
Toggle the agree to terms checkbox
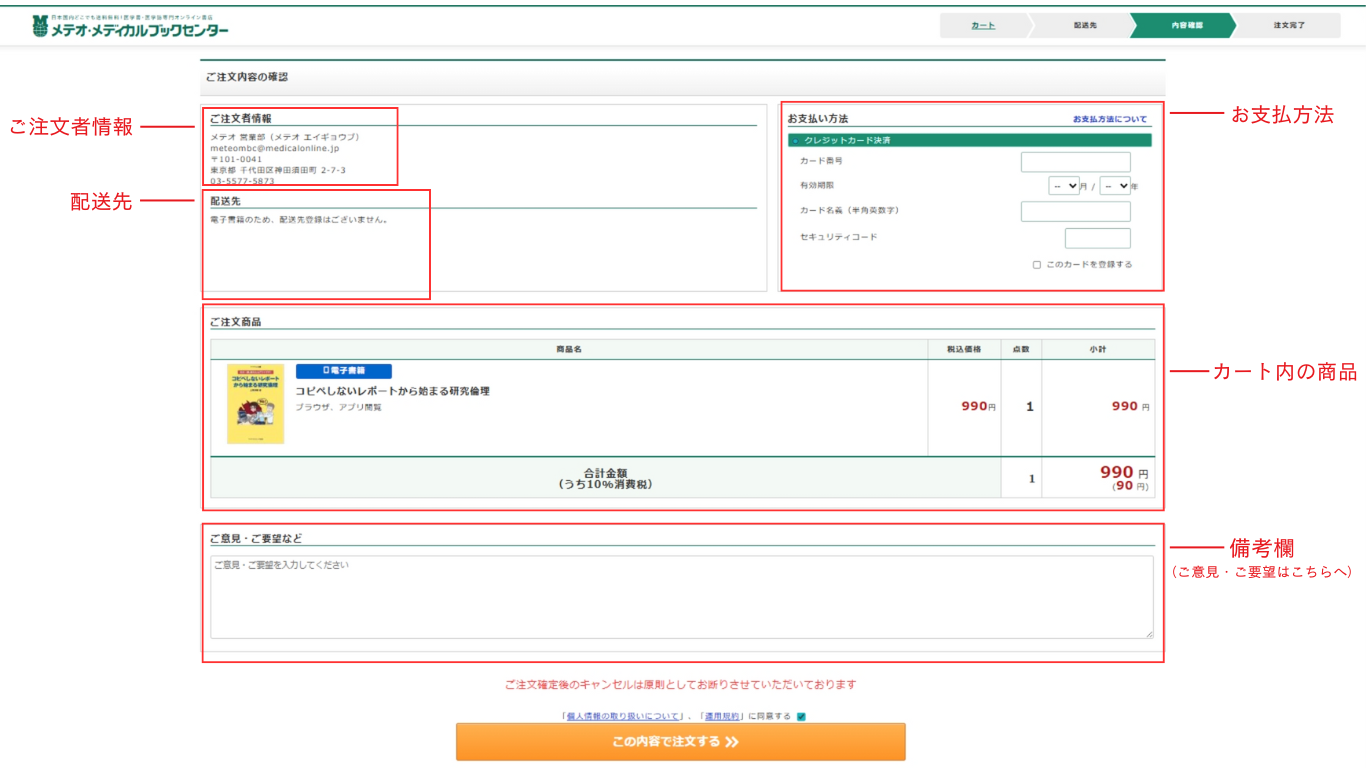click(801, 716)
